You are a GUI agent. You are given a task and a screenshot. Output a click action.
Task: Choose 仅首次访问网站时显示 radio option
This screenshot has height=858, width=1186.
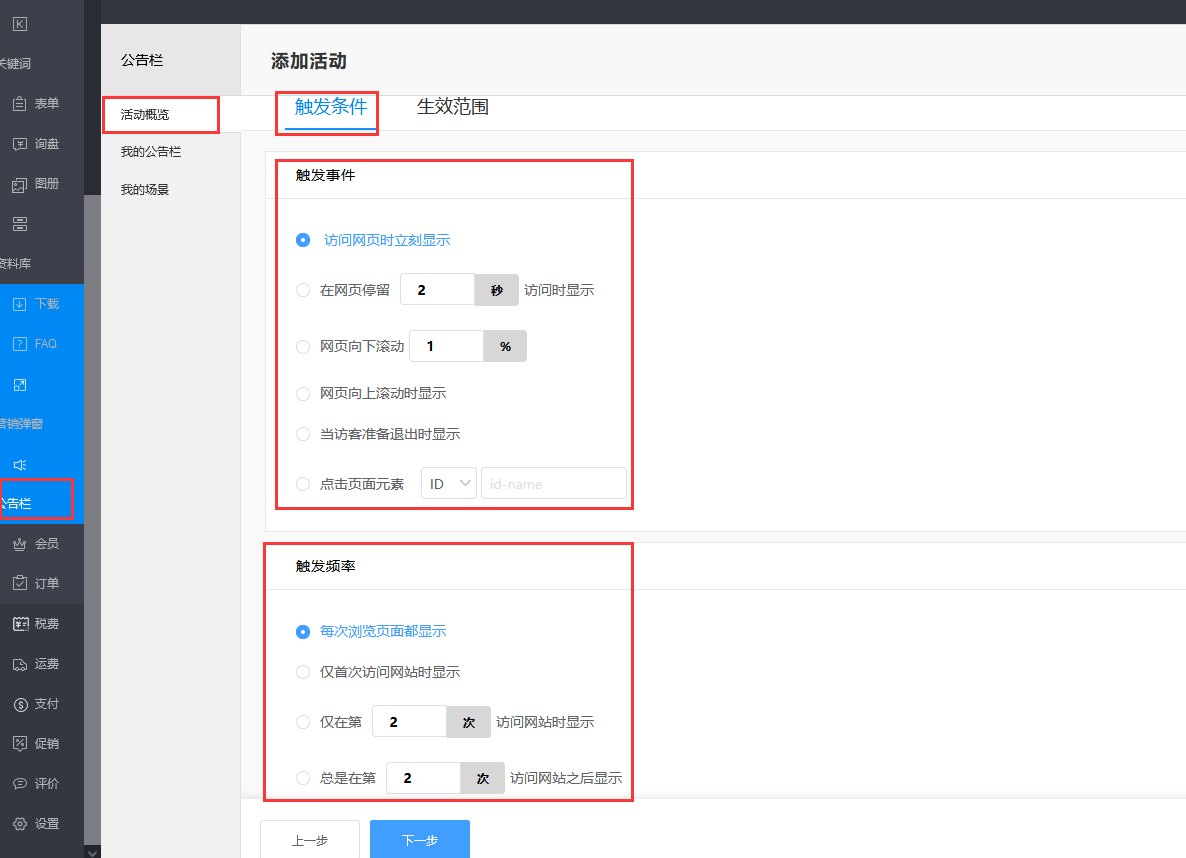(x=303, y=672)
